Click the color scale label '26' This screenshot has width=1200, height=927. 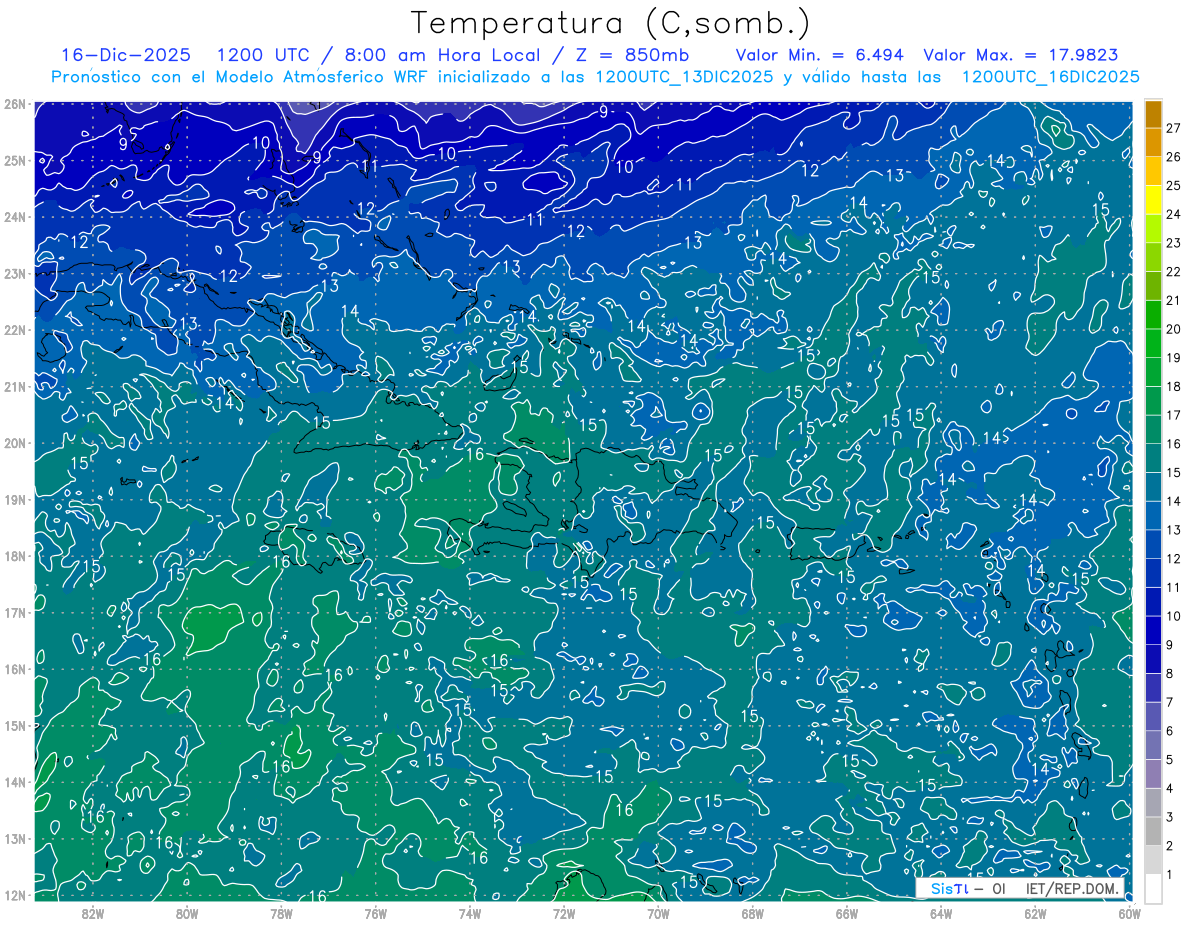click(1173, 157)
